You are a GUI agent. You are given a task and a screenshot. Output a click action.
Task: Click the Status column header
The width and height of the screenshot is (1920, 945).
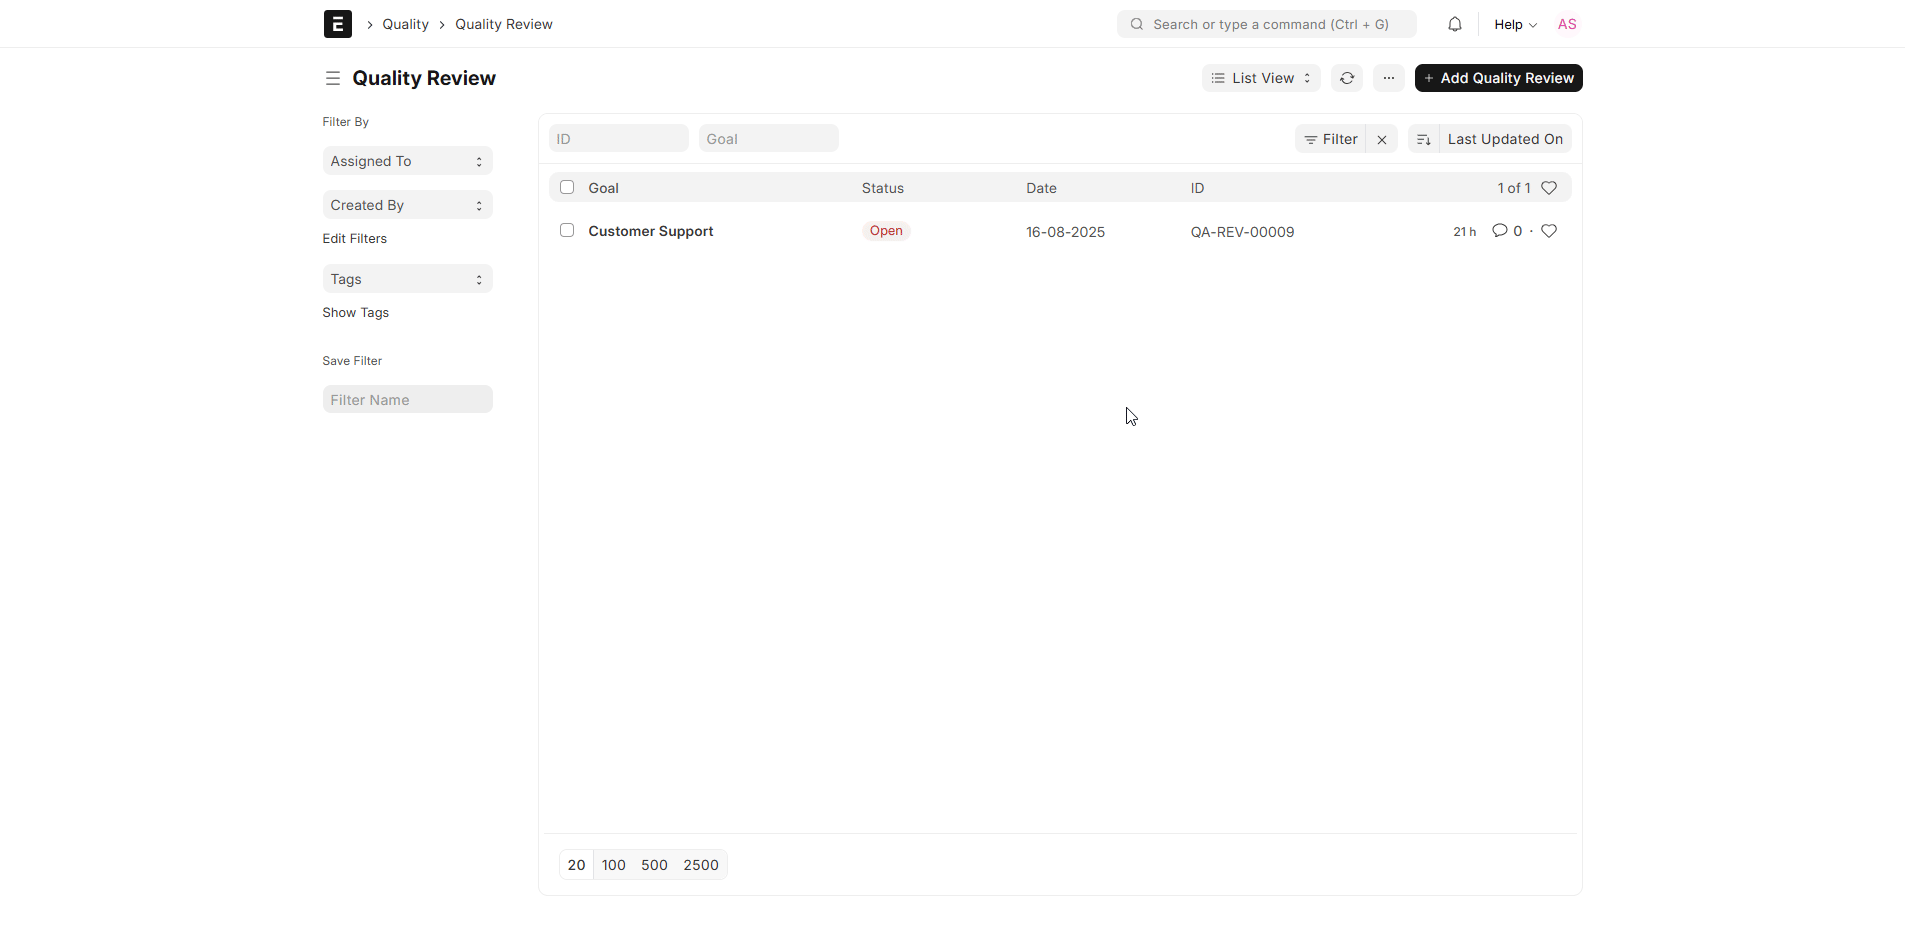pos(882,188)
